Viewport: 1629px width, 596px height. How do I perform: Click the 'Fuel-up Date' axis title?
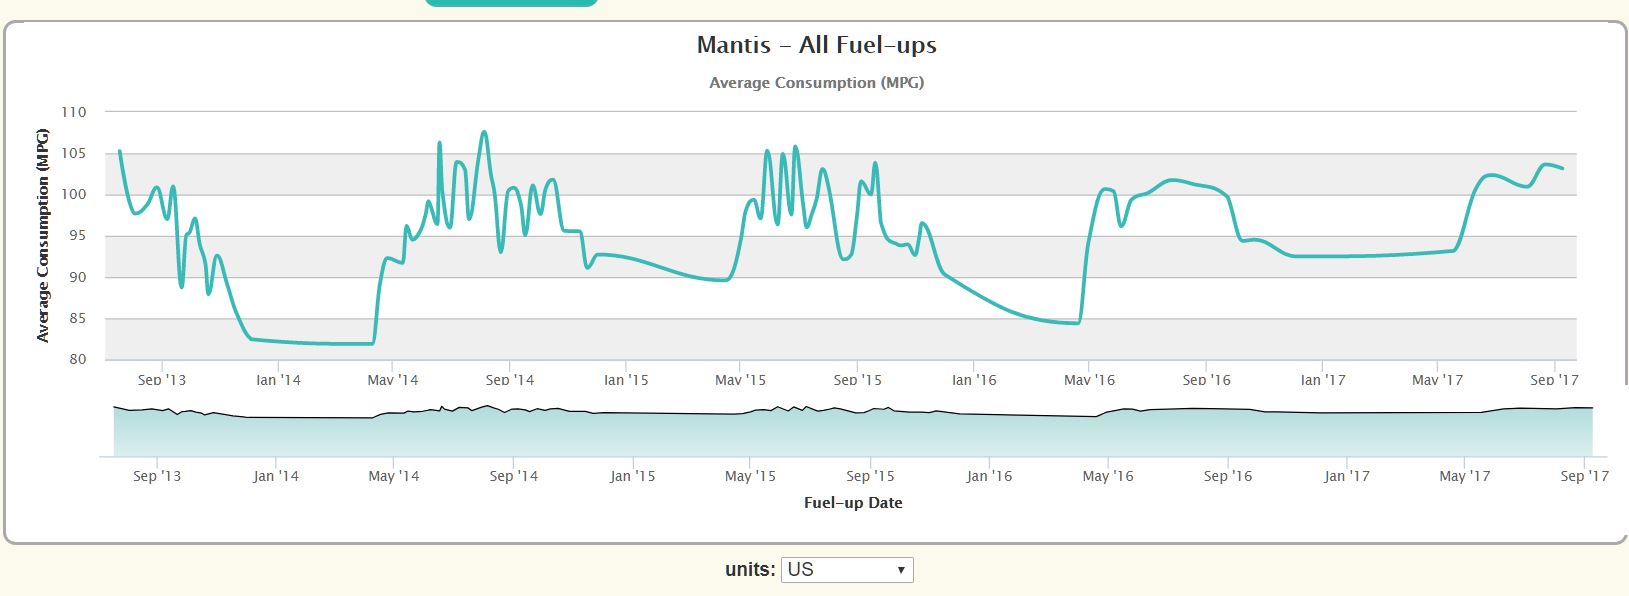click(853, 503)
